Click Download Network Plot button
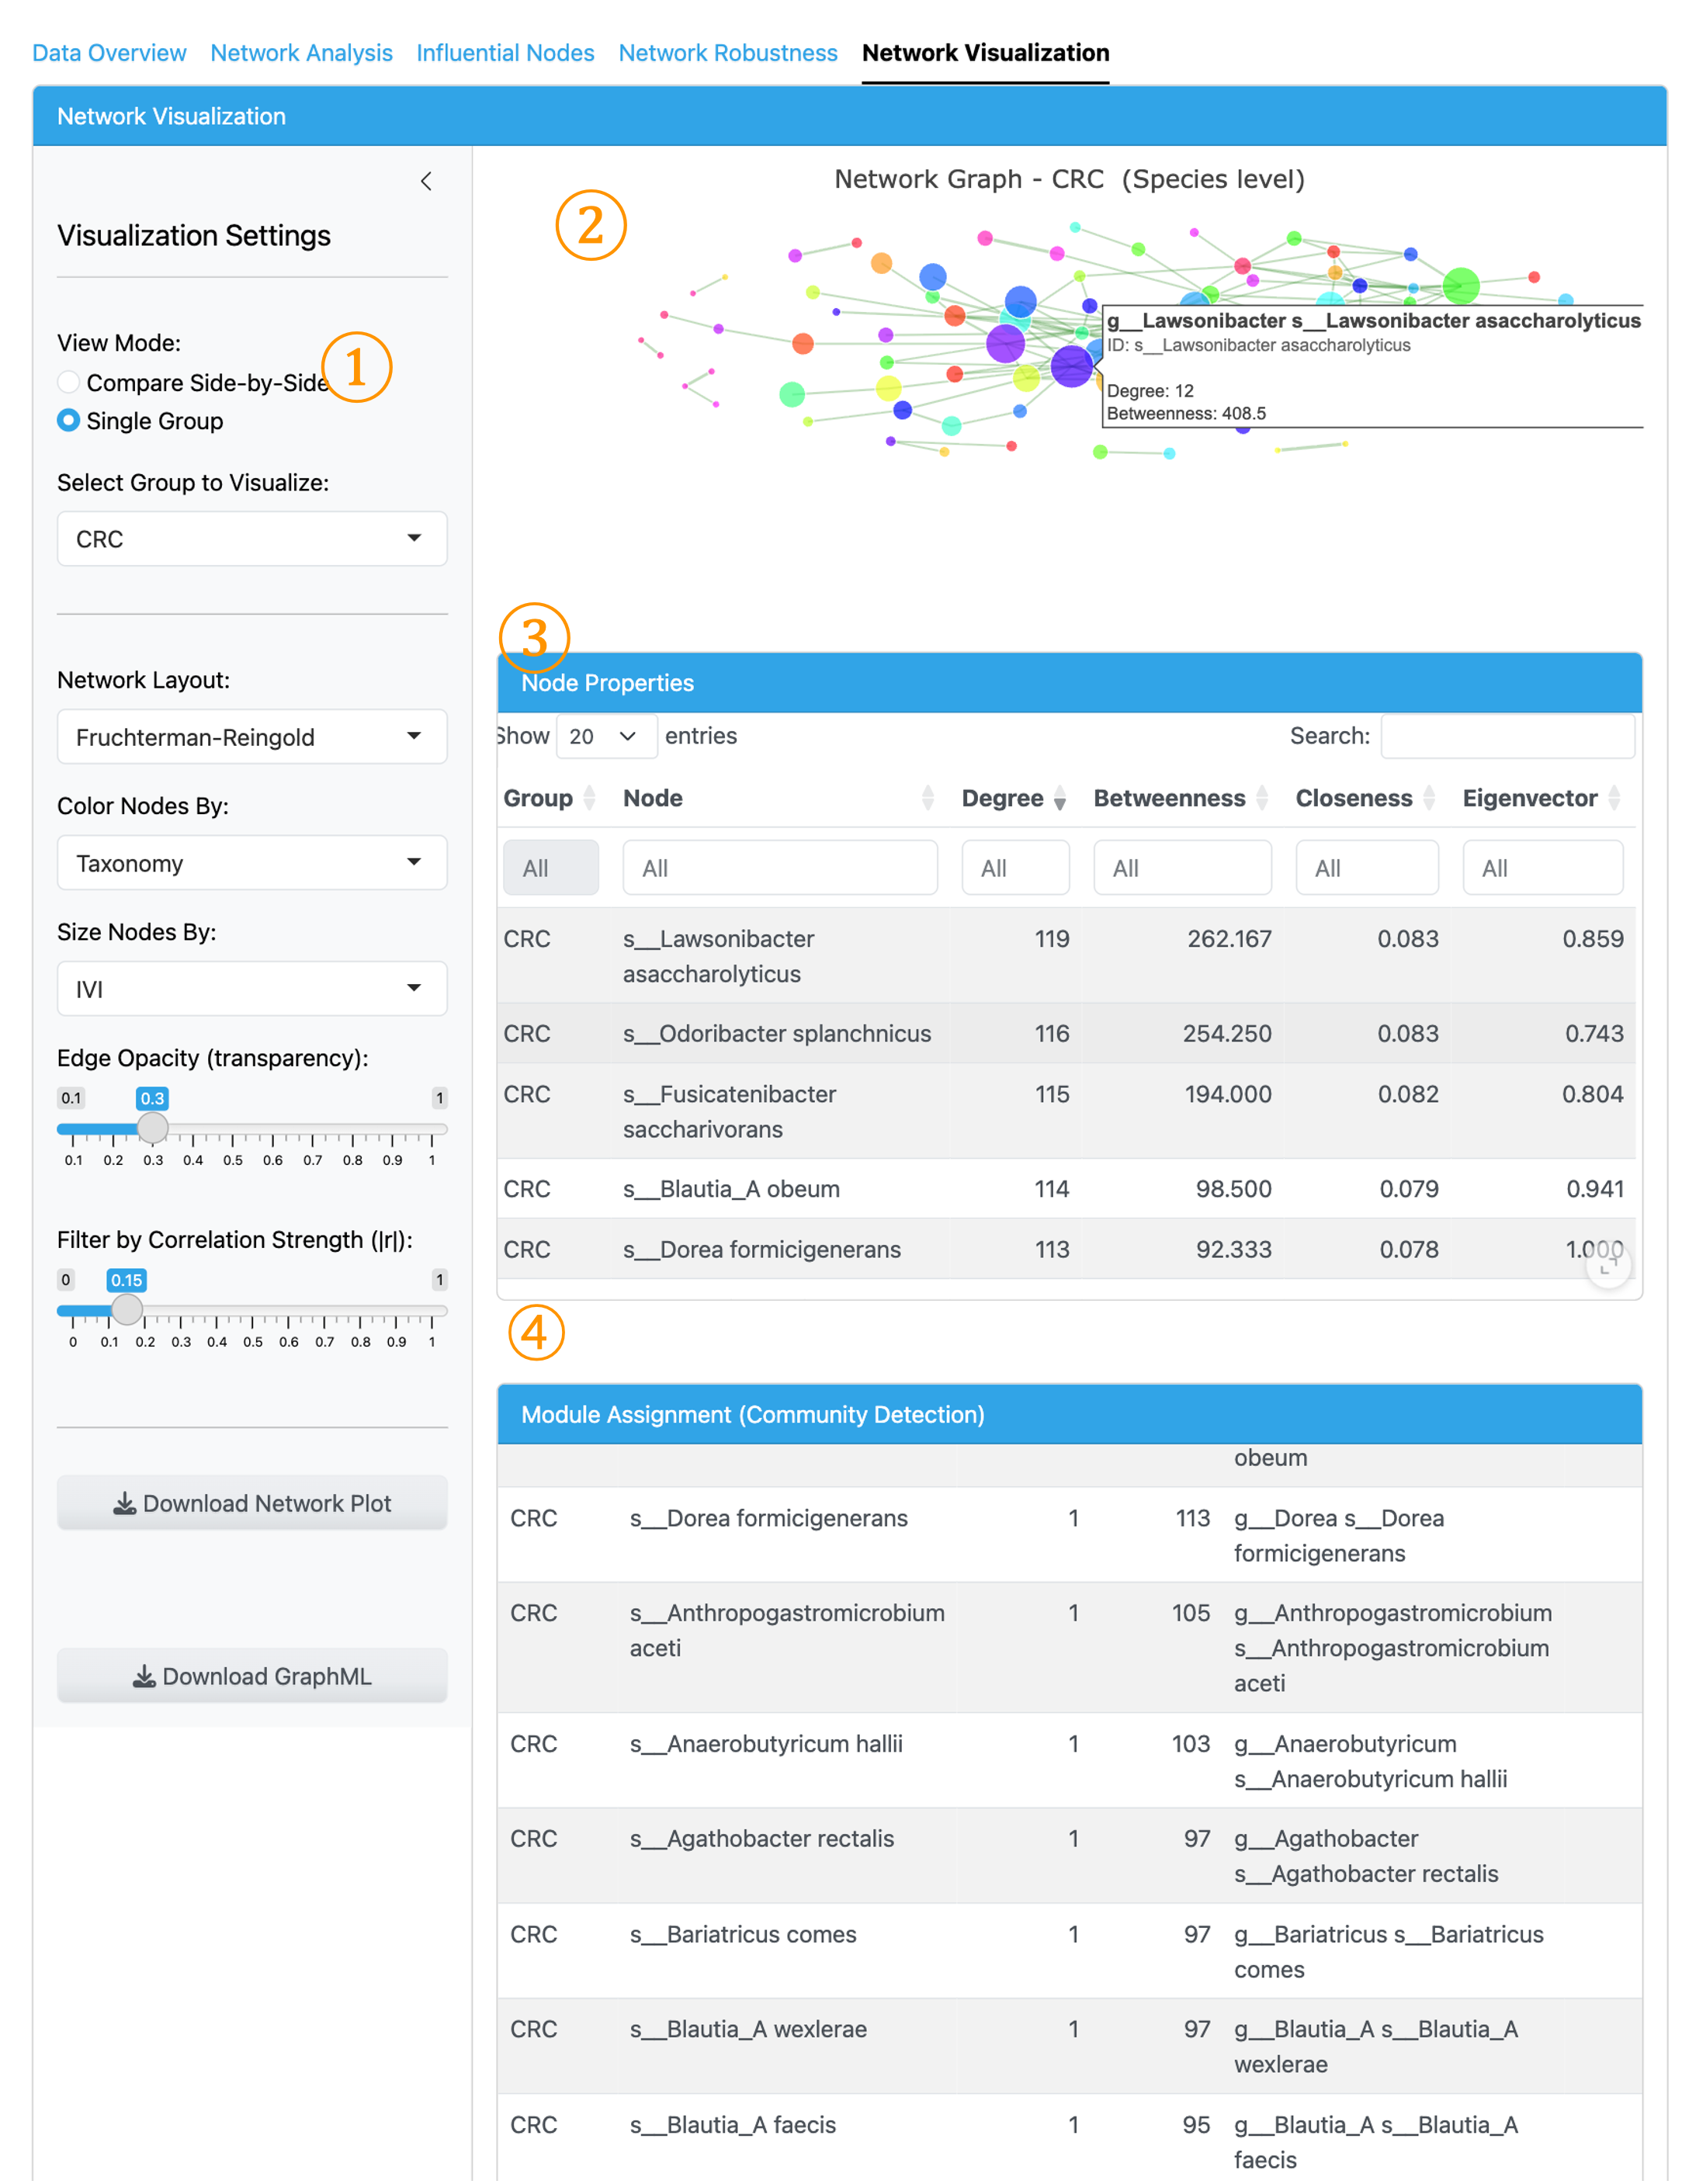 pyautogui.click(x=252, y=1503)
